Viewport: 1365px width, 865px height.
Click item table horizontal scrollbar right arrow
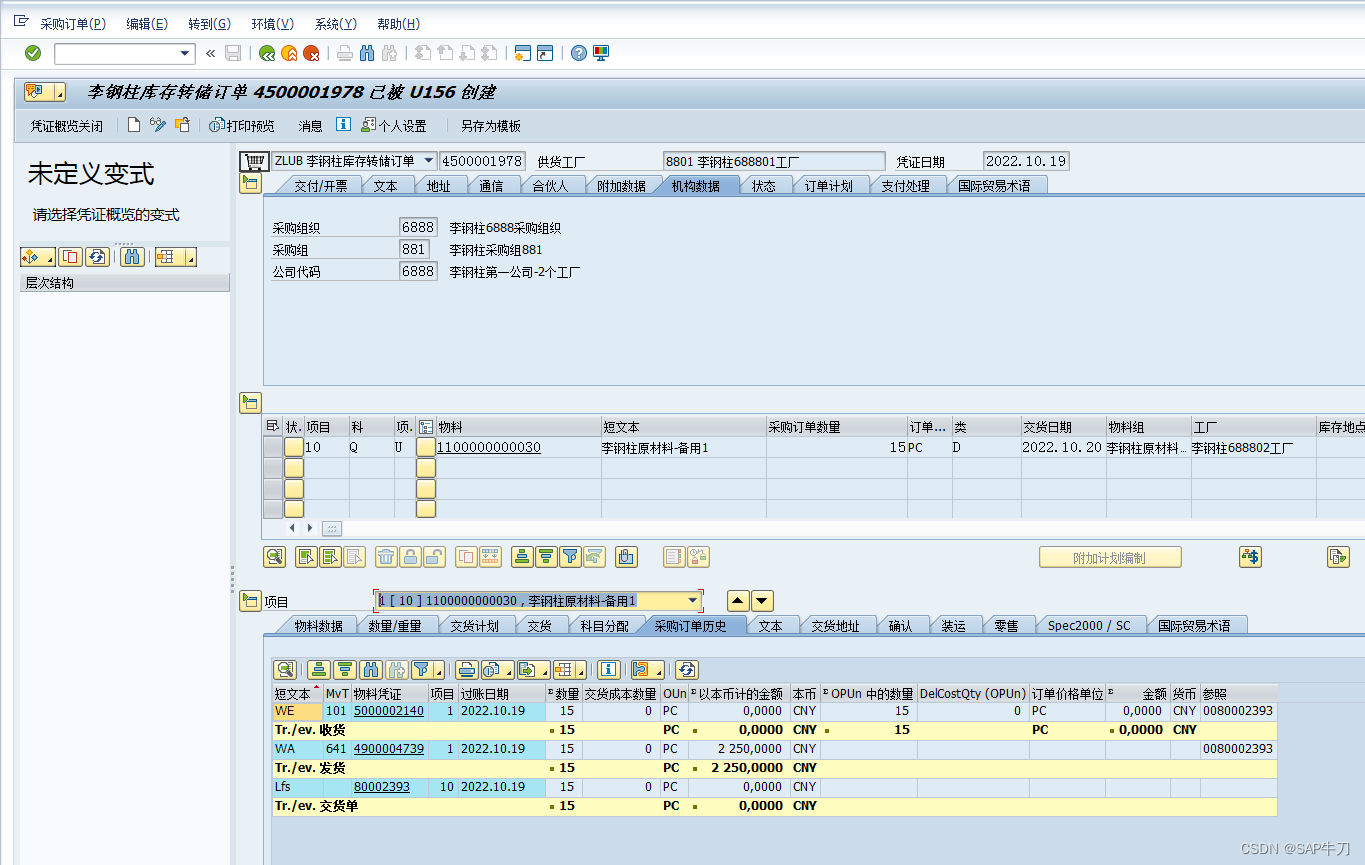click(309, 528)
